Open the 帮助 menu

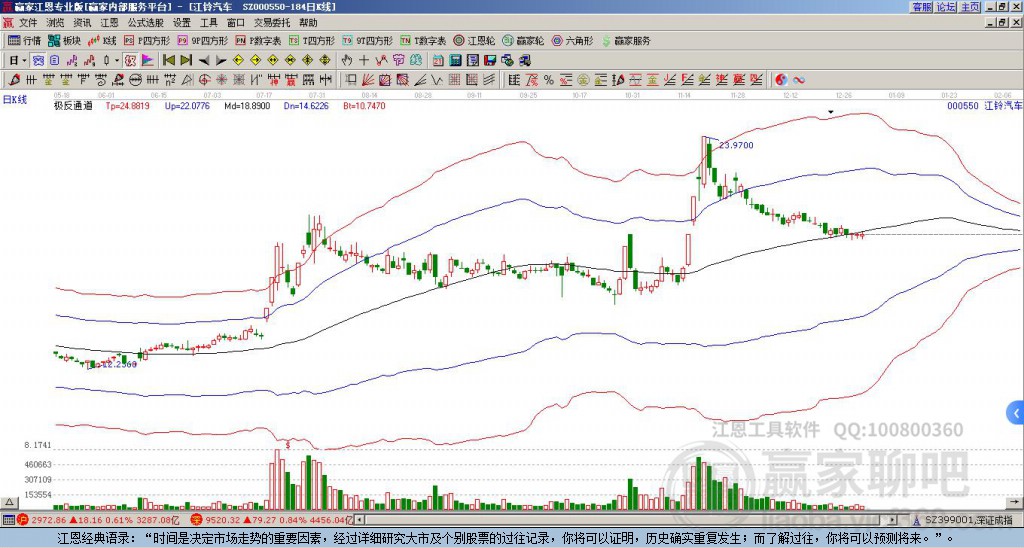click(x=308, y=23)
